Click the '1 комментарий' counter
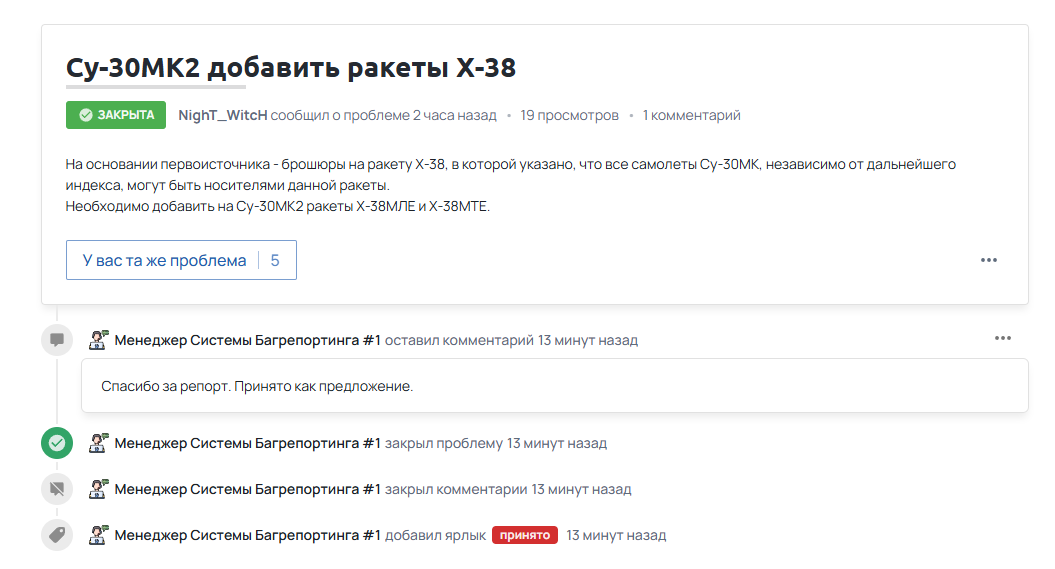The image size is (1055, 569). 691,115
